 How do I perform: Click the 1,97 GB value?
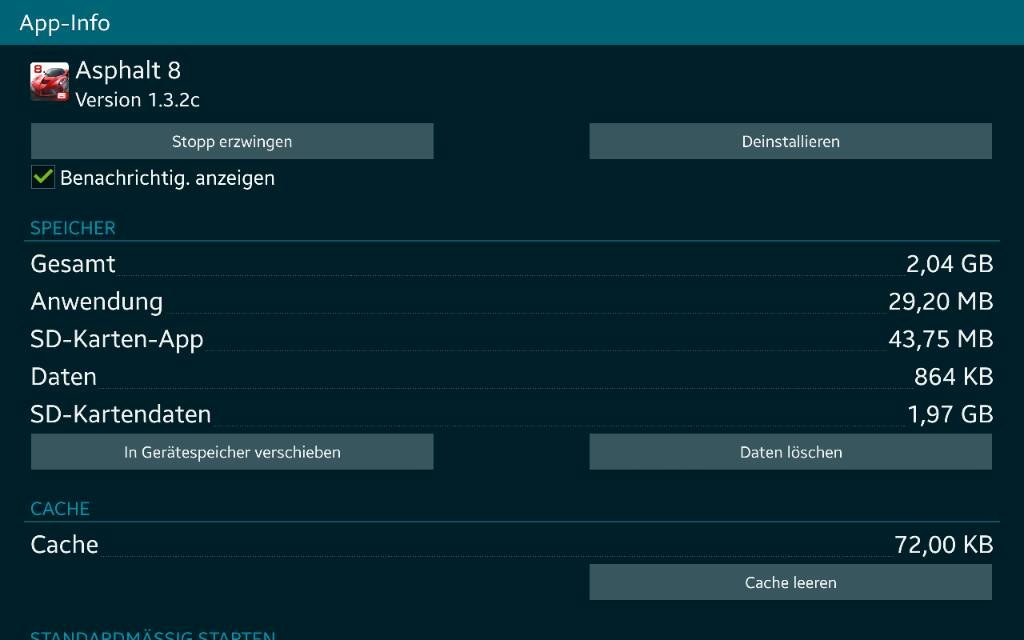(950, 414)
